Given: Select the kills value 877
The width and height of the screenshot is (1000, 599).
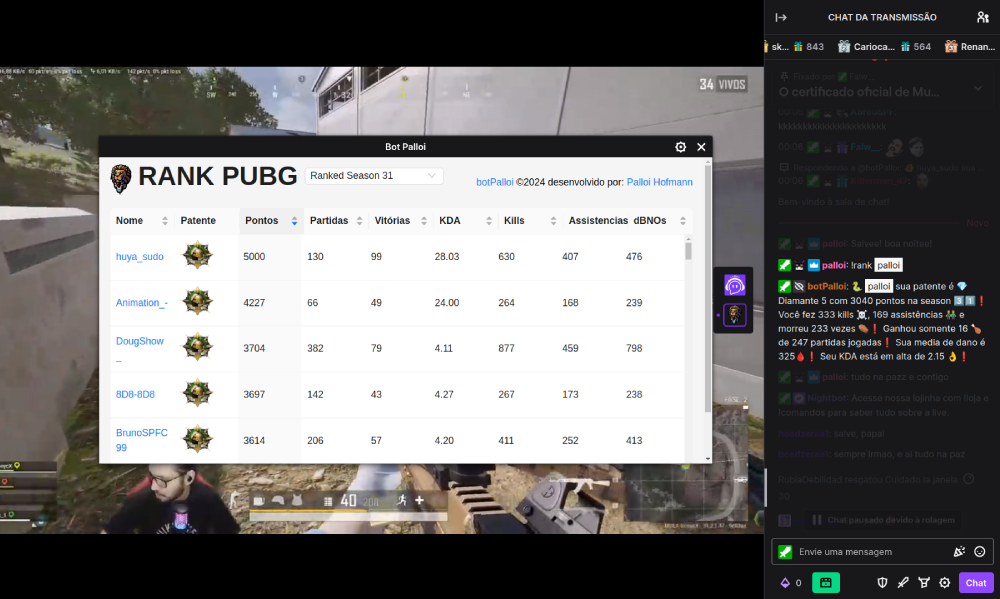Looking at the screenshot, I should click(506, 348).
